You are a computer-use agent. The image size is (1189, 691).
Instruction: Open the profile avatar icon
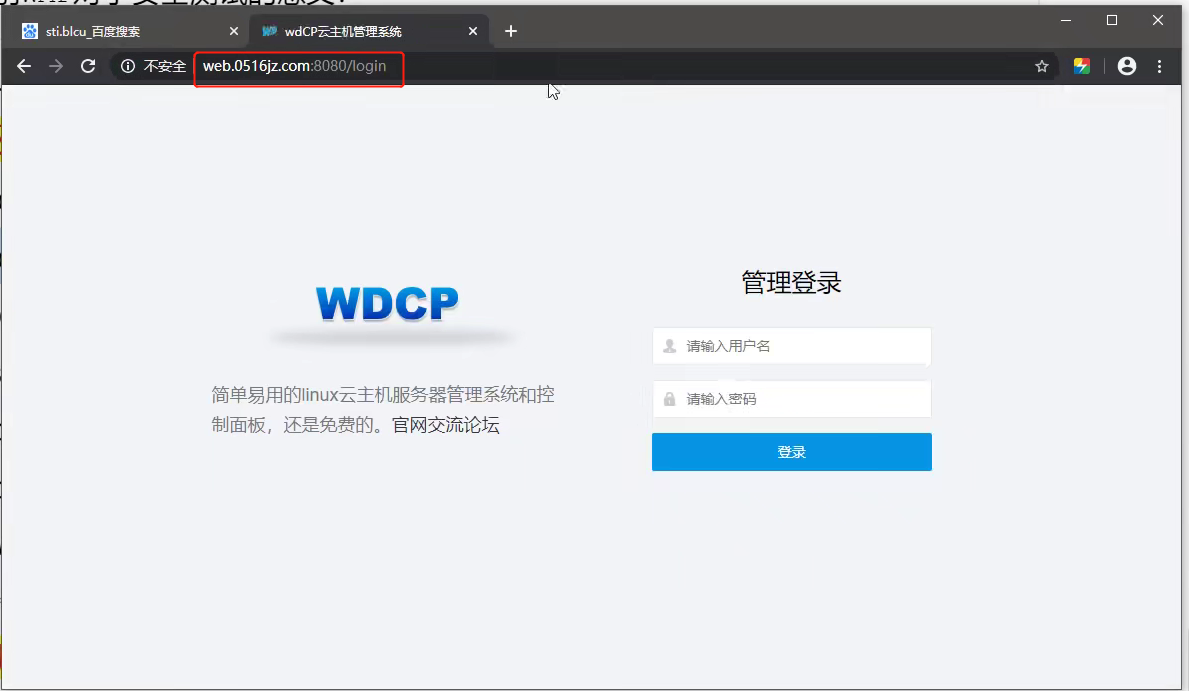point(1127,66)
